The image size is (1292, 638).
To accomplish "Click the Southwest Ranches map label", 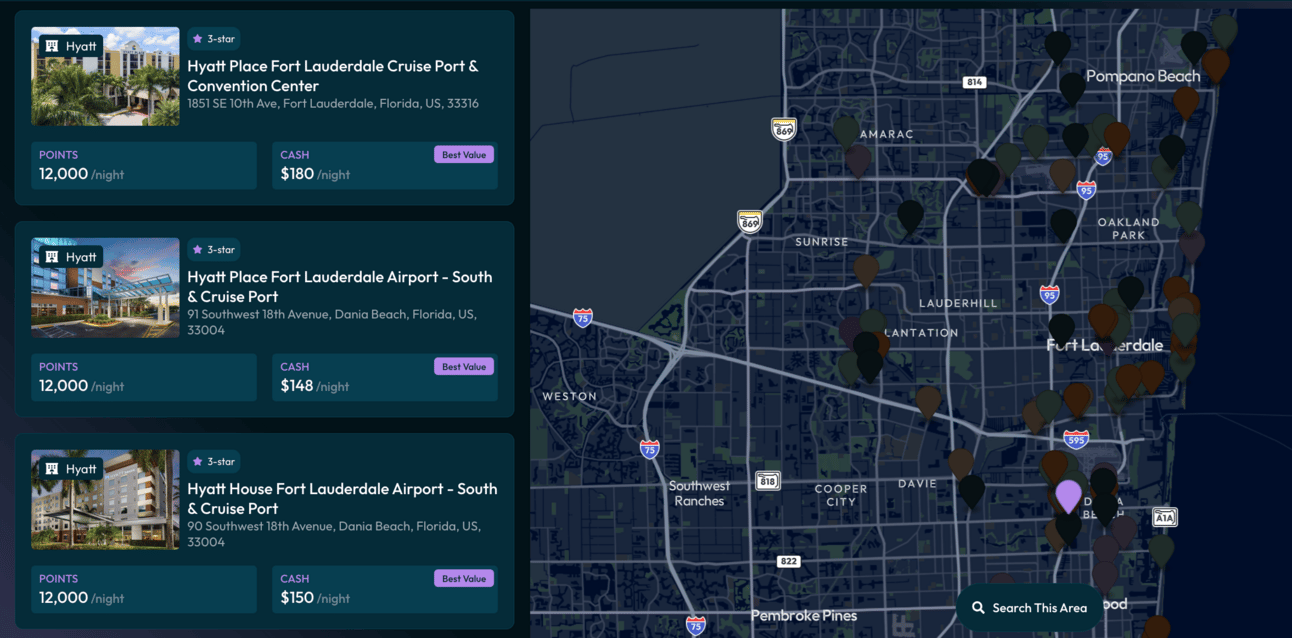I will click(x=699, y=493).
